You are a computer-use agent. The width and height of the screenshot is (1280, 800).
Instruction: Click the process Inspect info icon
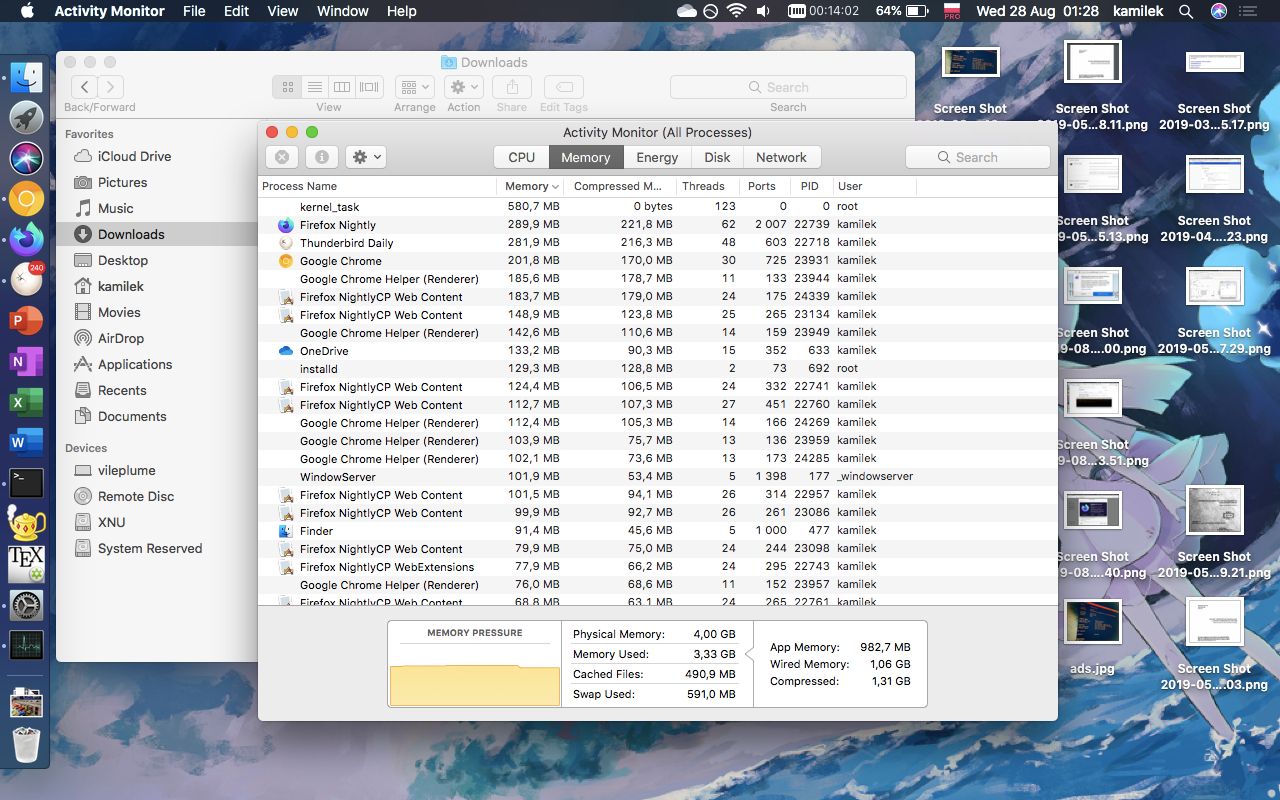pyautogui.click(x=321, y=157)
